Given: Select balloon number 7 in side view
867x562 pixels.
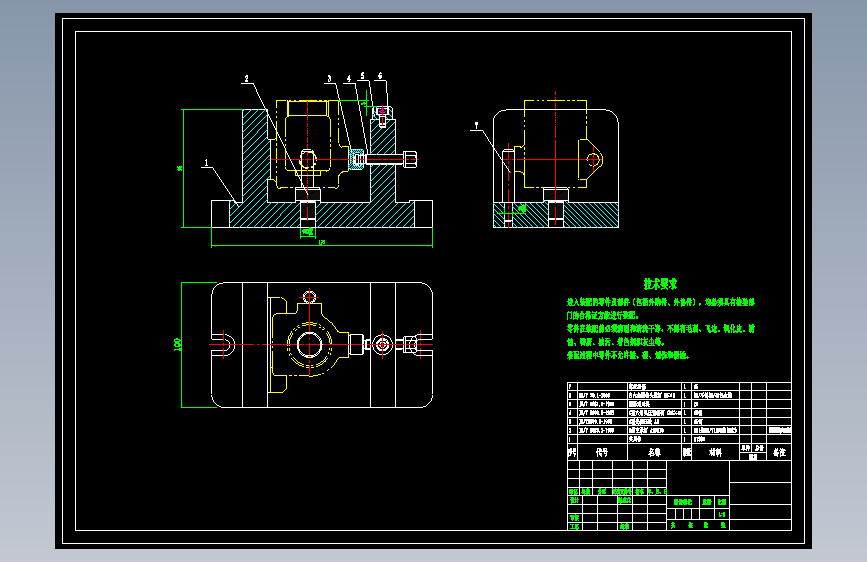Looking at the screenshot, I should click(476, 126).
